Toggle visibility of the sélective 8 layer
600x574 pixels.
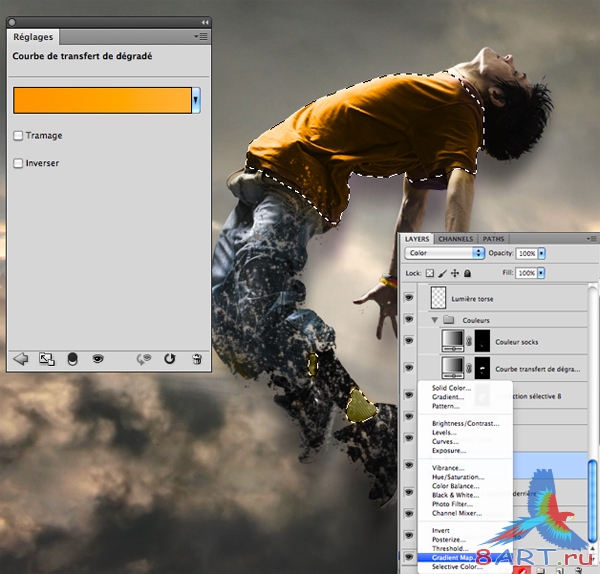pyautogui.click(x=409, y=395)
